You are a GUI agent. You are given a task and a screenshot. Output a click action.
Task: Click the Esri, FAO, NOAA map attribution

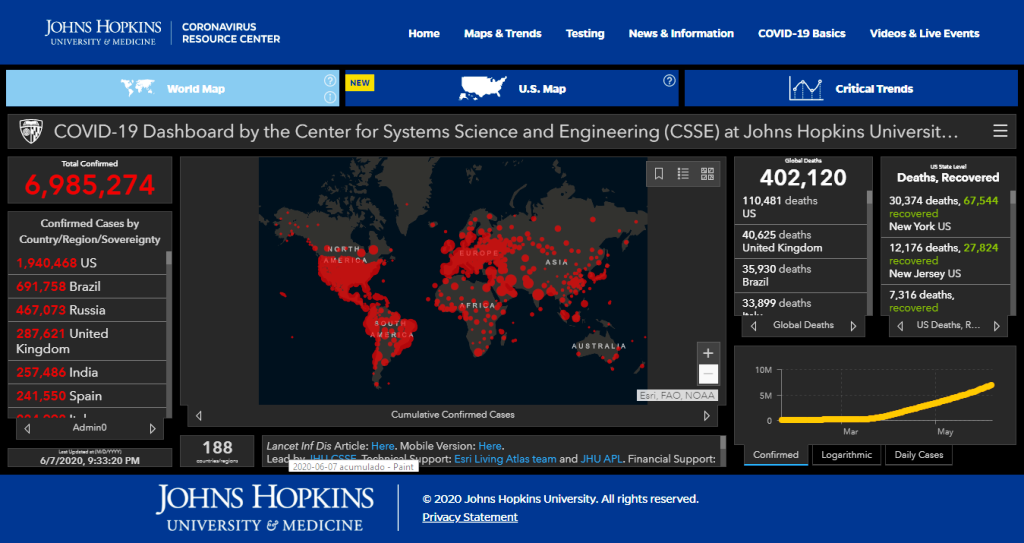pos(677,395)
